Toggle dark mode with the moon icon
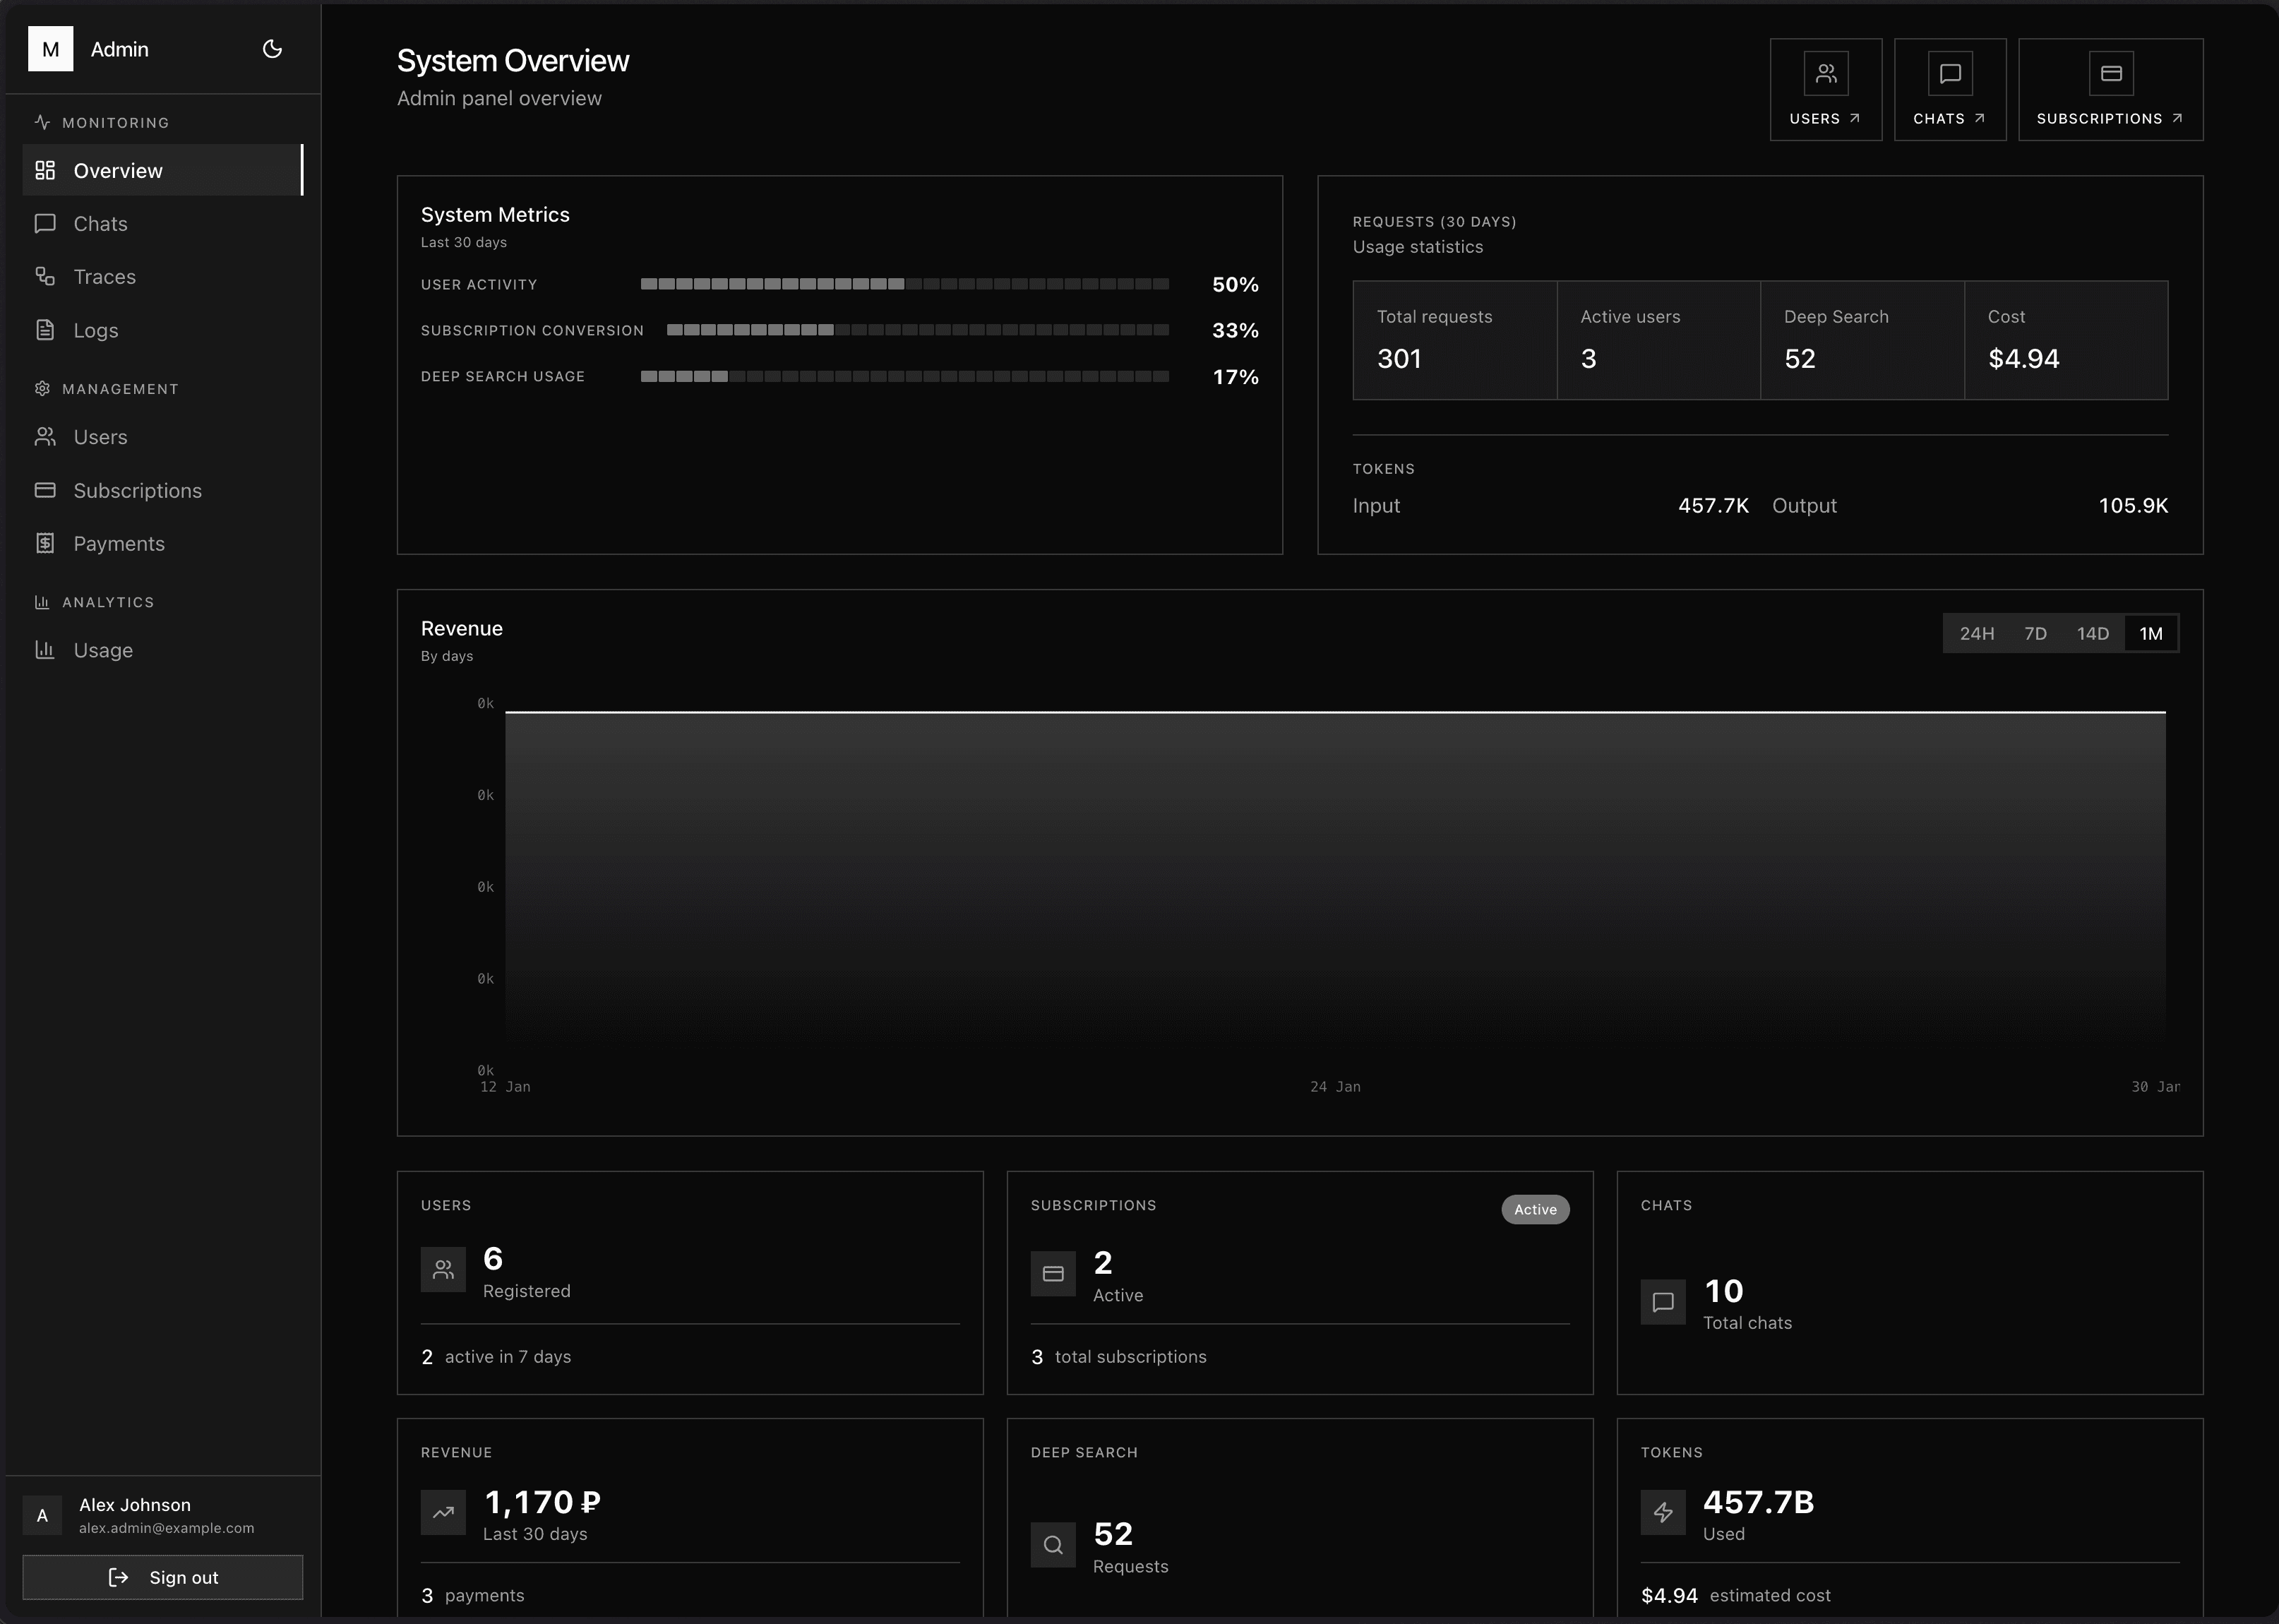This screenshot has width=2279, height=1624. pyautogui.click(x=272, y=49)
